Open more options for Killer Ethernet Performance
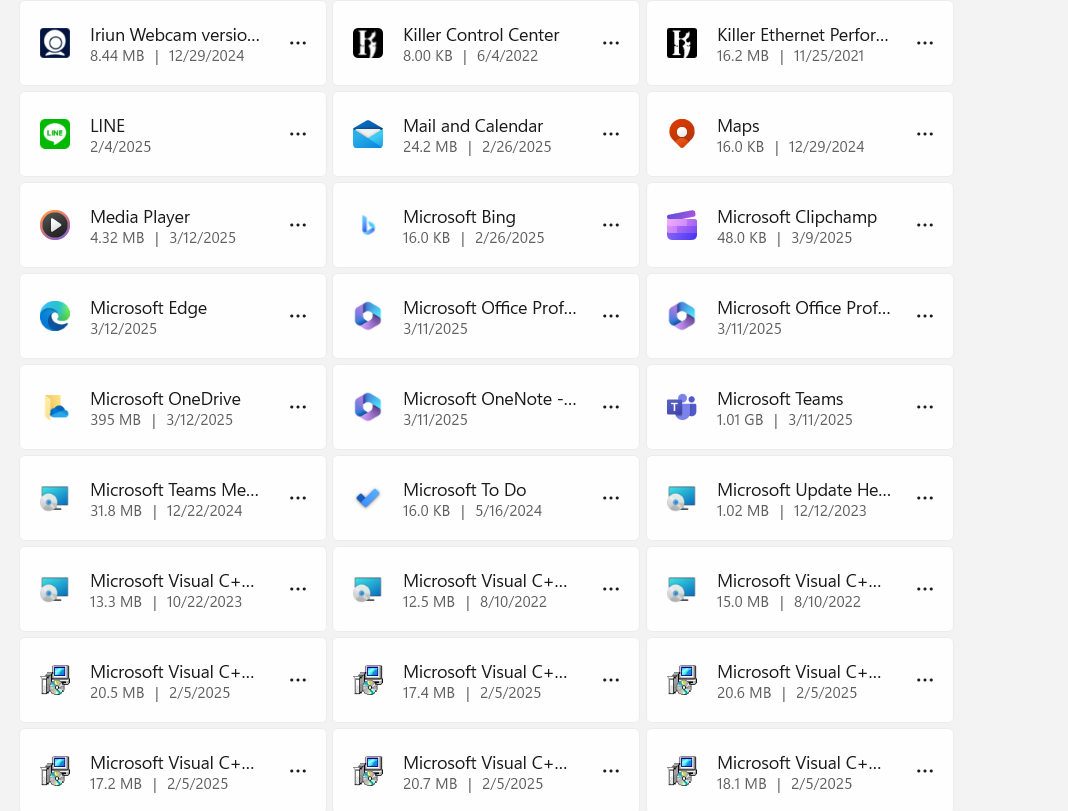The image size is (1068, 811). (925, 43)
